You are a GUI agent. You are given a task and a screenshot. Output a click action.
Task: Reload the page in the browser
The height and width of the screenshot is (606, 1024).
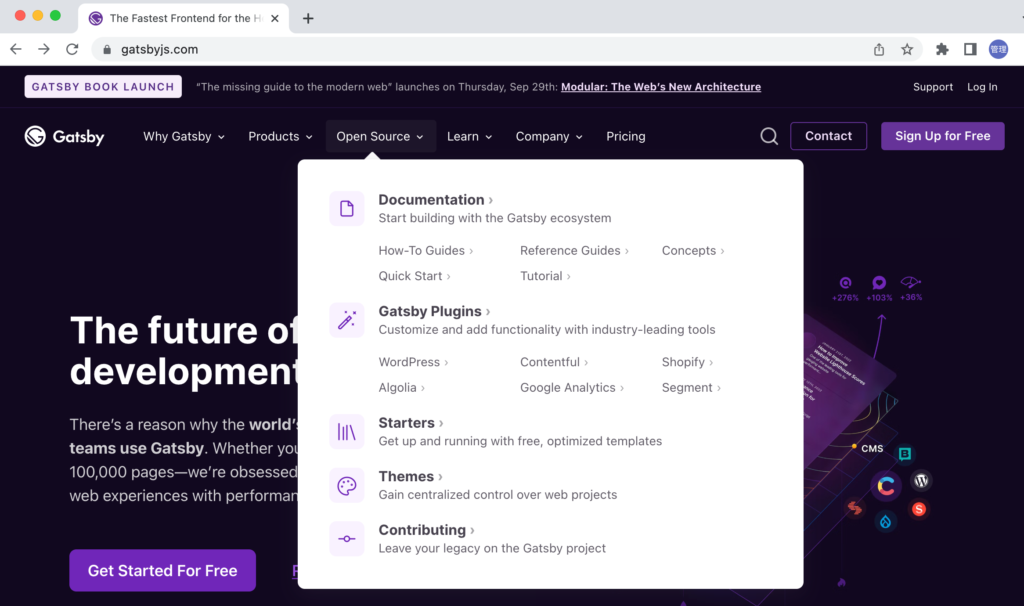coord(72,49)
